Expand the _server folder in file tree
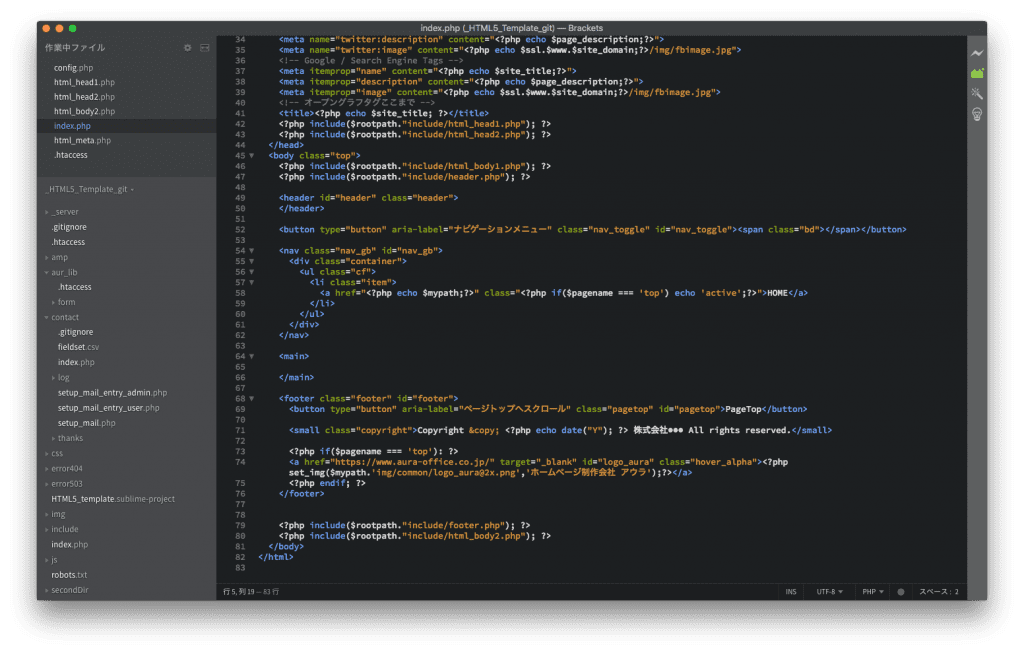 tap(64, 212)
